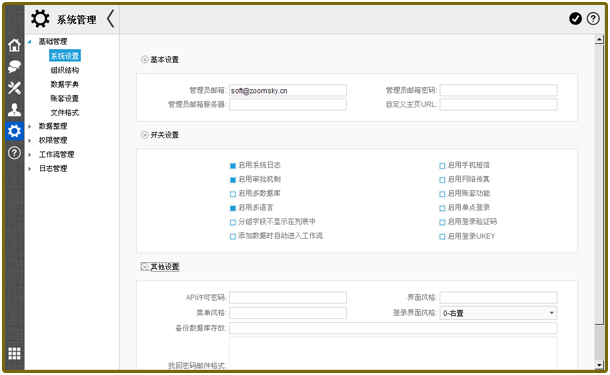This screenshot has height=375, width=610.
Task: Collapse the 基本设置 section icon
Action: [144, 60]
